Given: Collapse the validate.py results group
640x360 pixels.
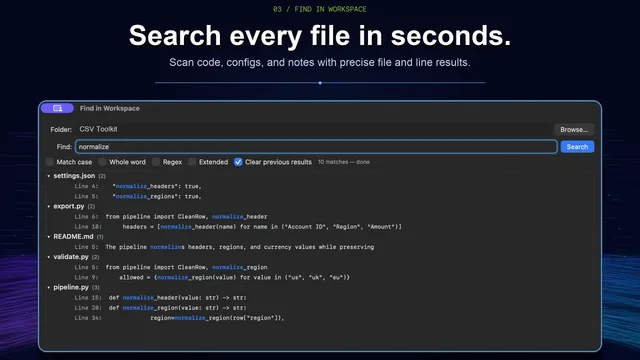Looking at the screenshot, I should 49,257.
